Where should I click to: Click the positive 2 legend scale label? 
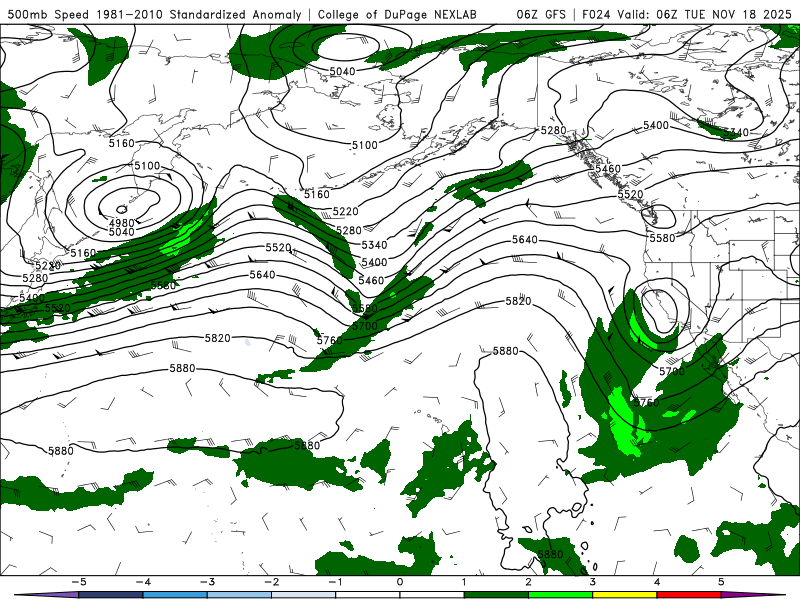coord(528,582)
